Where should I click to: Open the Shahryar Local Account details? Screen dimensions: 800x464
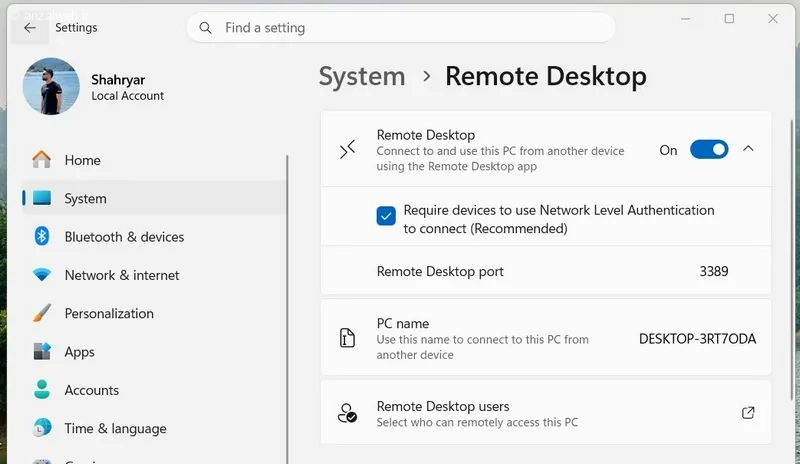(128, 87)
